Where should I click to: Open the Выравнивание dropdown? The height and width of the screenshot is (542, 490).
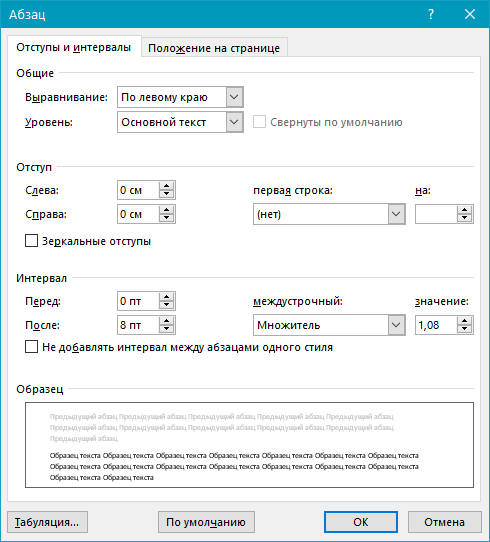tap(234, 97)
